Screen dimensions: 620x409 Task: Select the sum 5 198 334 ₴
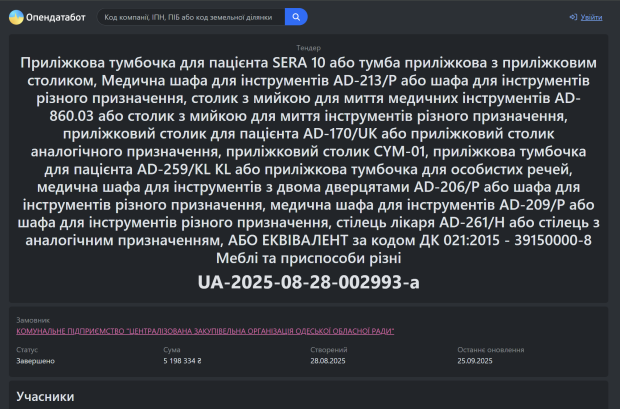click(182, 360)
